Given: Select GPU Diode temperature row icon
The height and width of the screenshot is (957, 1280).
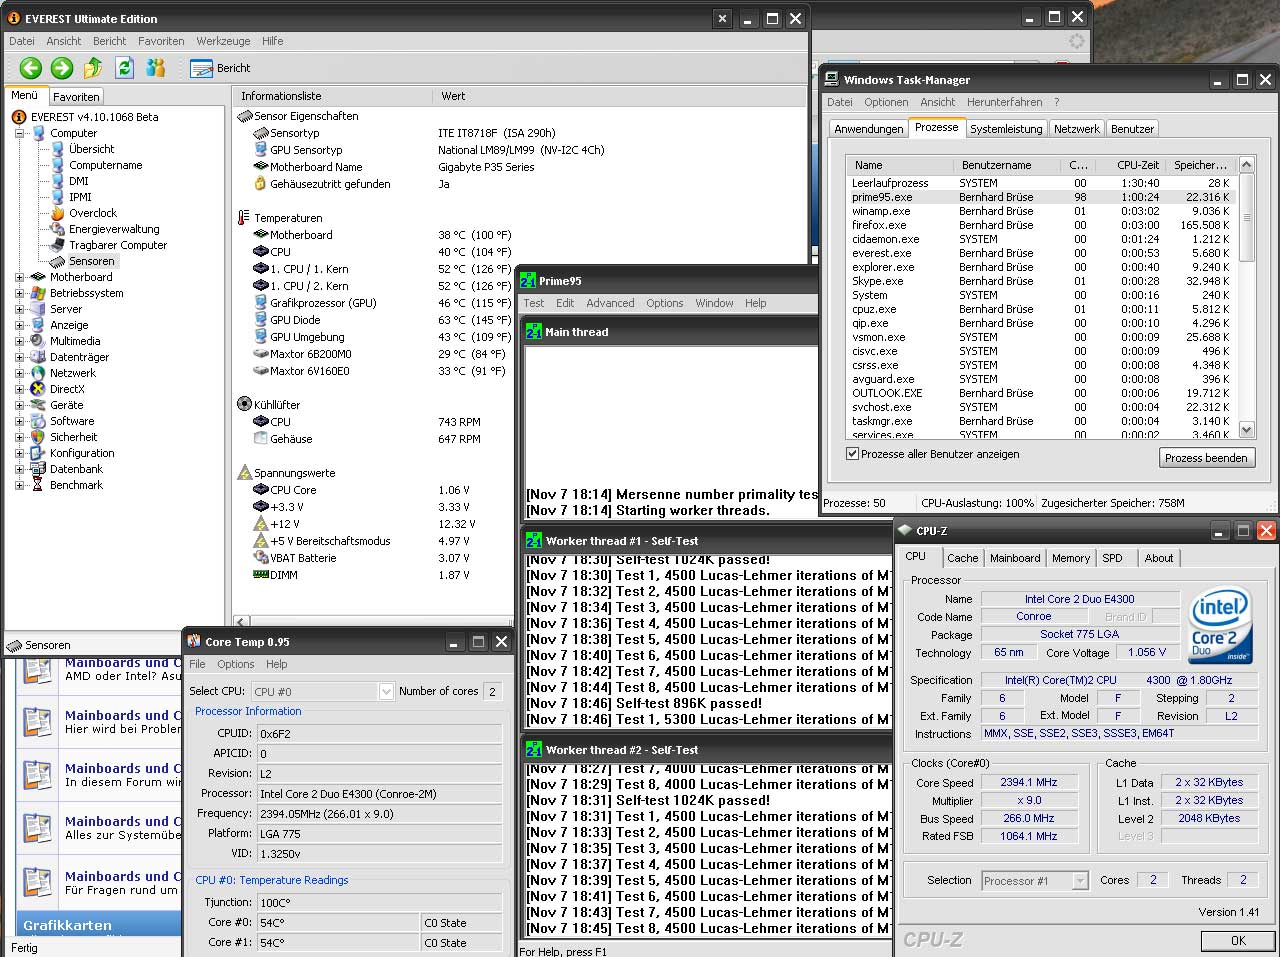Looking at the screenshot, I should click(x=261, y=320).
